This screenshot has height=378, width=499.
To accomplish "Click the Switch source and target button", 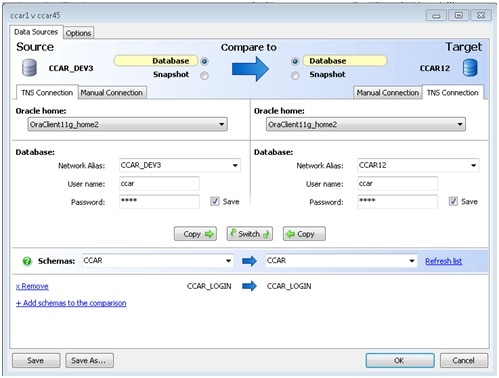I will (x=250, y=234).
